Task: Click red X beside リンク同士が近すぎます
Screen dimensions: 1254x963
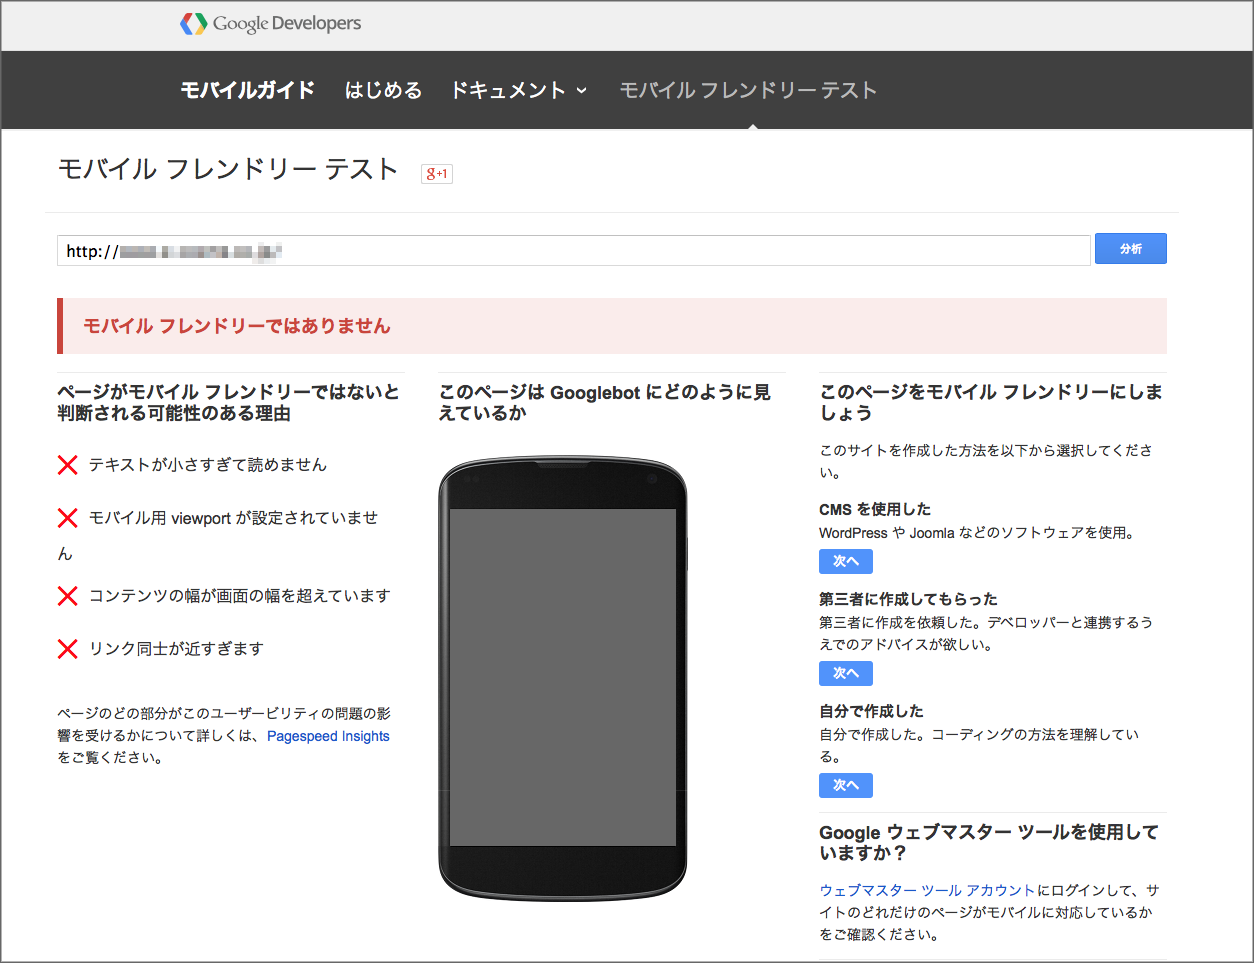Action: 68,649
